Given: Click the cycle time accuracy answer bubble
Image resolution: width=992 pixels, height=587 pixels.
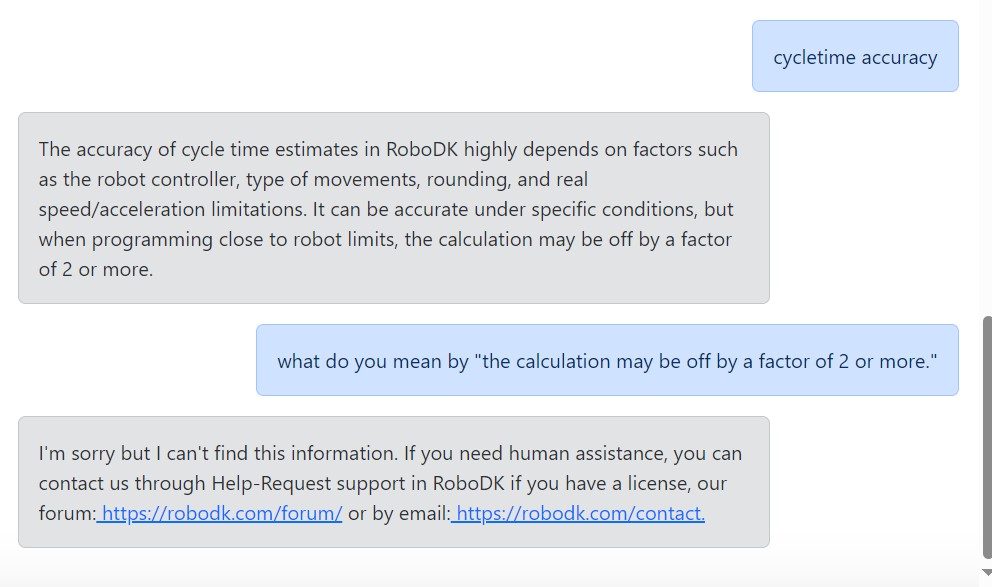Looking at the screenshot, I should (x=393, y=208).
